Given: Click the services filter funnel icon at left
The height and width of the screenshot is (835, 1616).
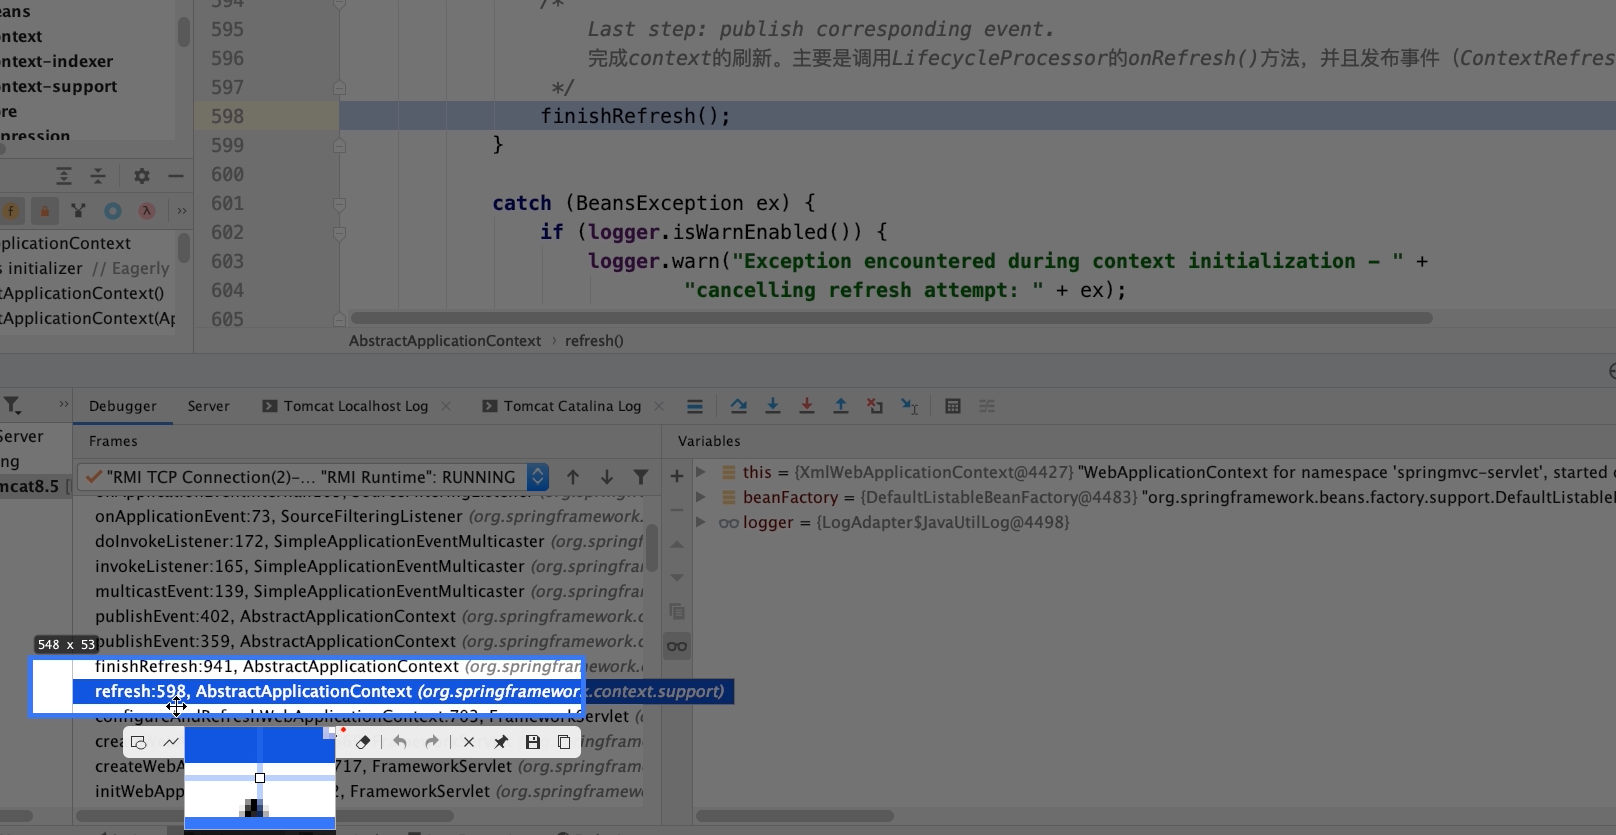Looking at the screenshot, I should point(12,405).
